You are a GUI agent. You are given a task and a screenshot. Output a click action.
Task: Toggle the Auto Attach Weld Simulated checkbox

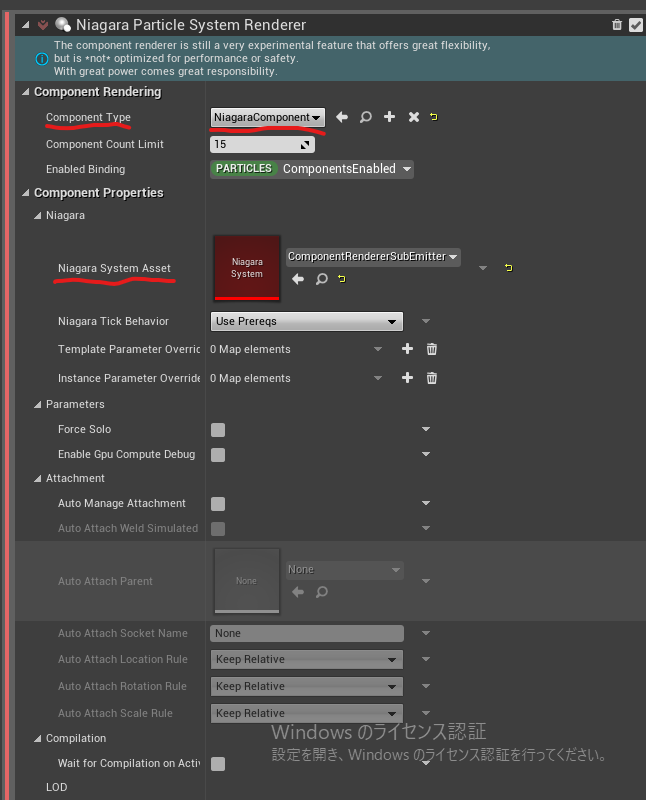(x=218, y=529)
